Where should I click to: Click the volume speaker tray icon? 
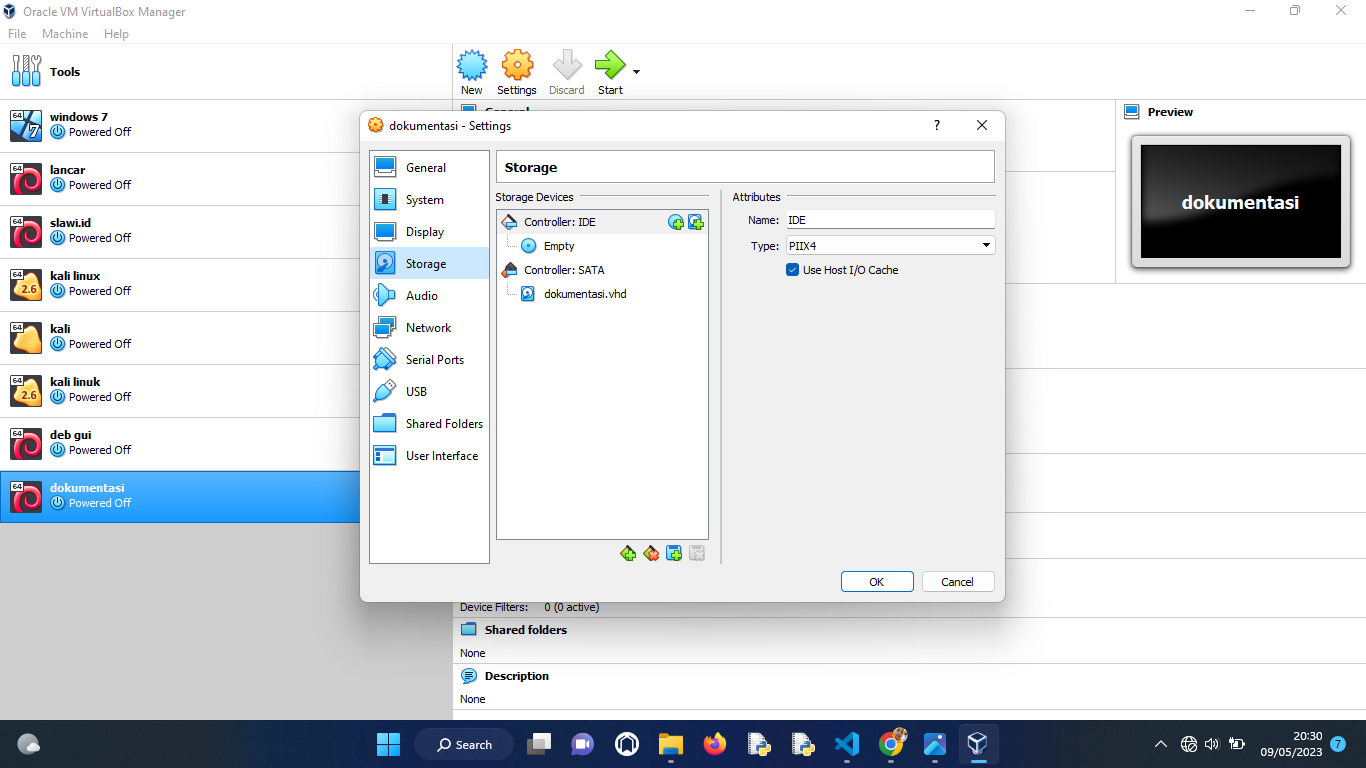tap(1212, 744)
